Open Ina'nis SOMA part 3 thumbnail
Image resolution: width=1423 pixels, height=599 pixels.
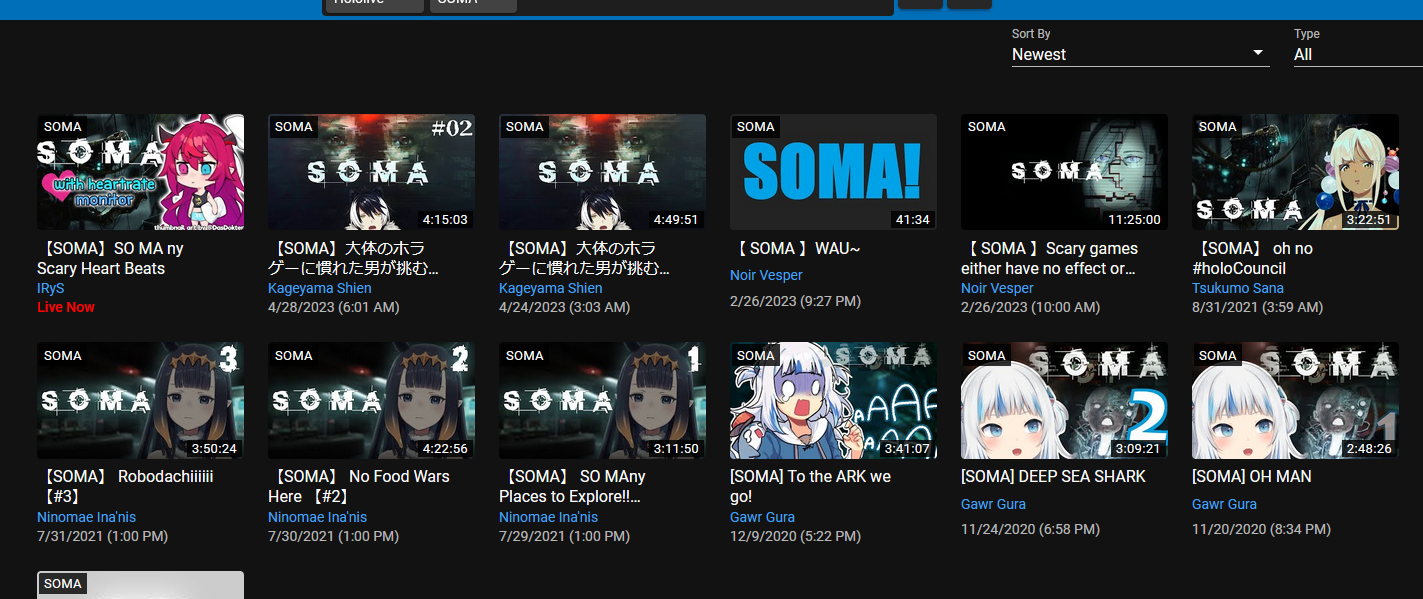coord(140,400)
